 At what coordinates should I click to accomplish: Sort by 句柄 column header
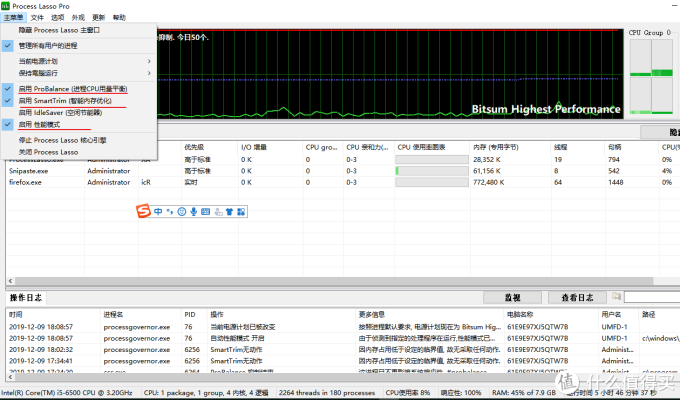pyautogui.click(x=631, y=147)
